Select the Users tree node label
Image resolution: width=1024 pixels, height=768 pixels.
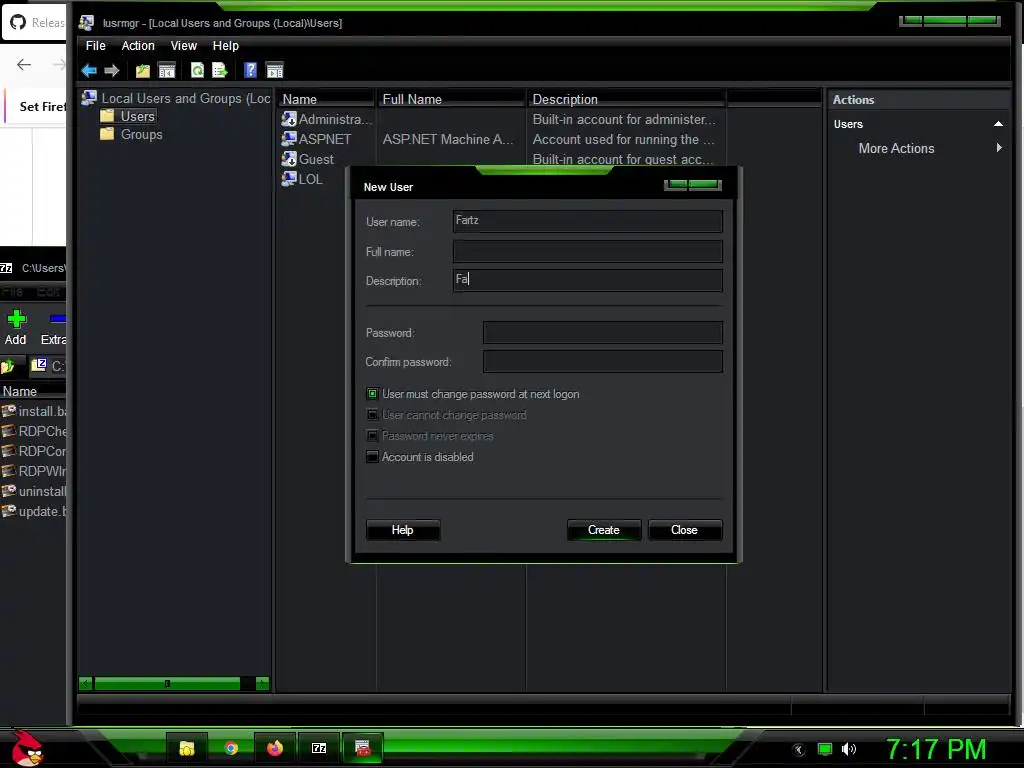click(138, 116)
